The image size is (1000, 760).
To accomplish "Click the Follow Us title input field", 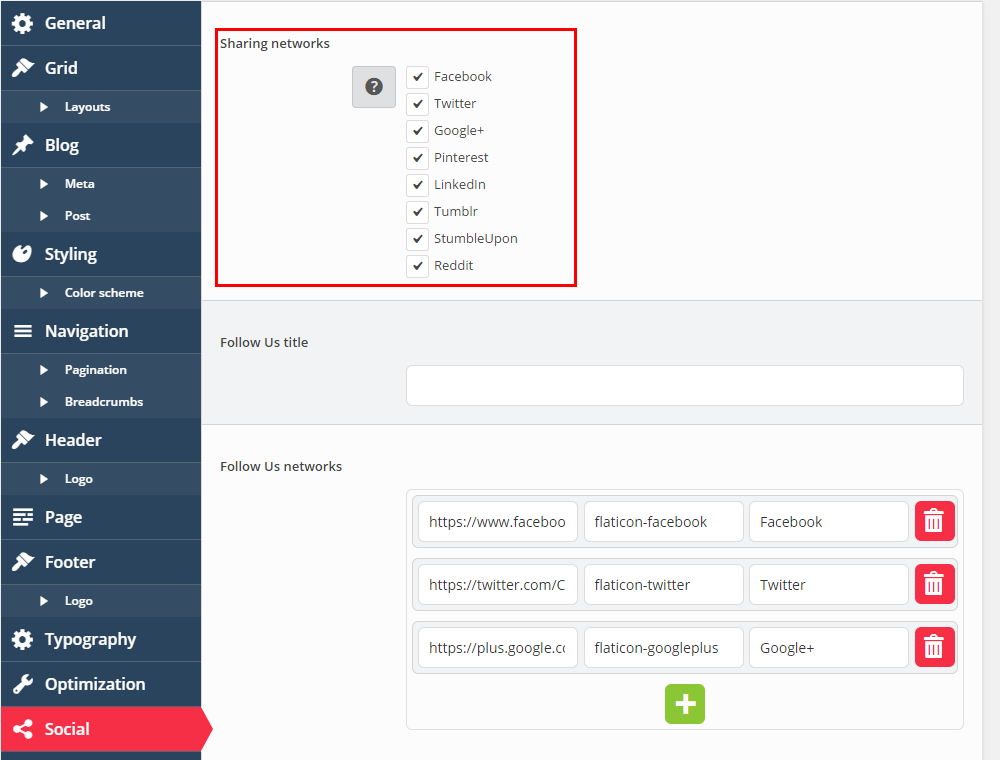I will 684,385.
